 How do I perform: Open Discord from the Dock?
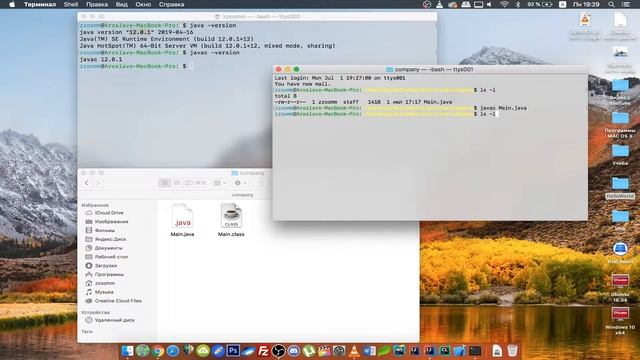pos(293,351)
